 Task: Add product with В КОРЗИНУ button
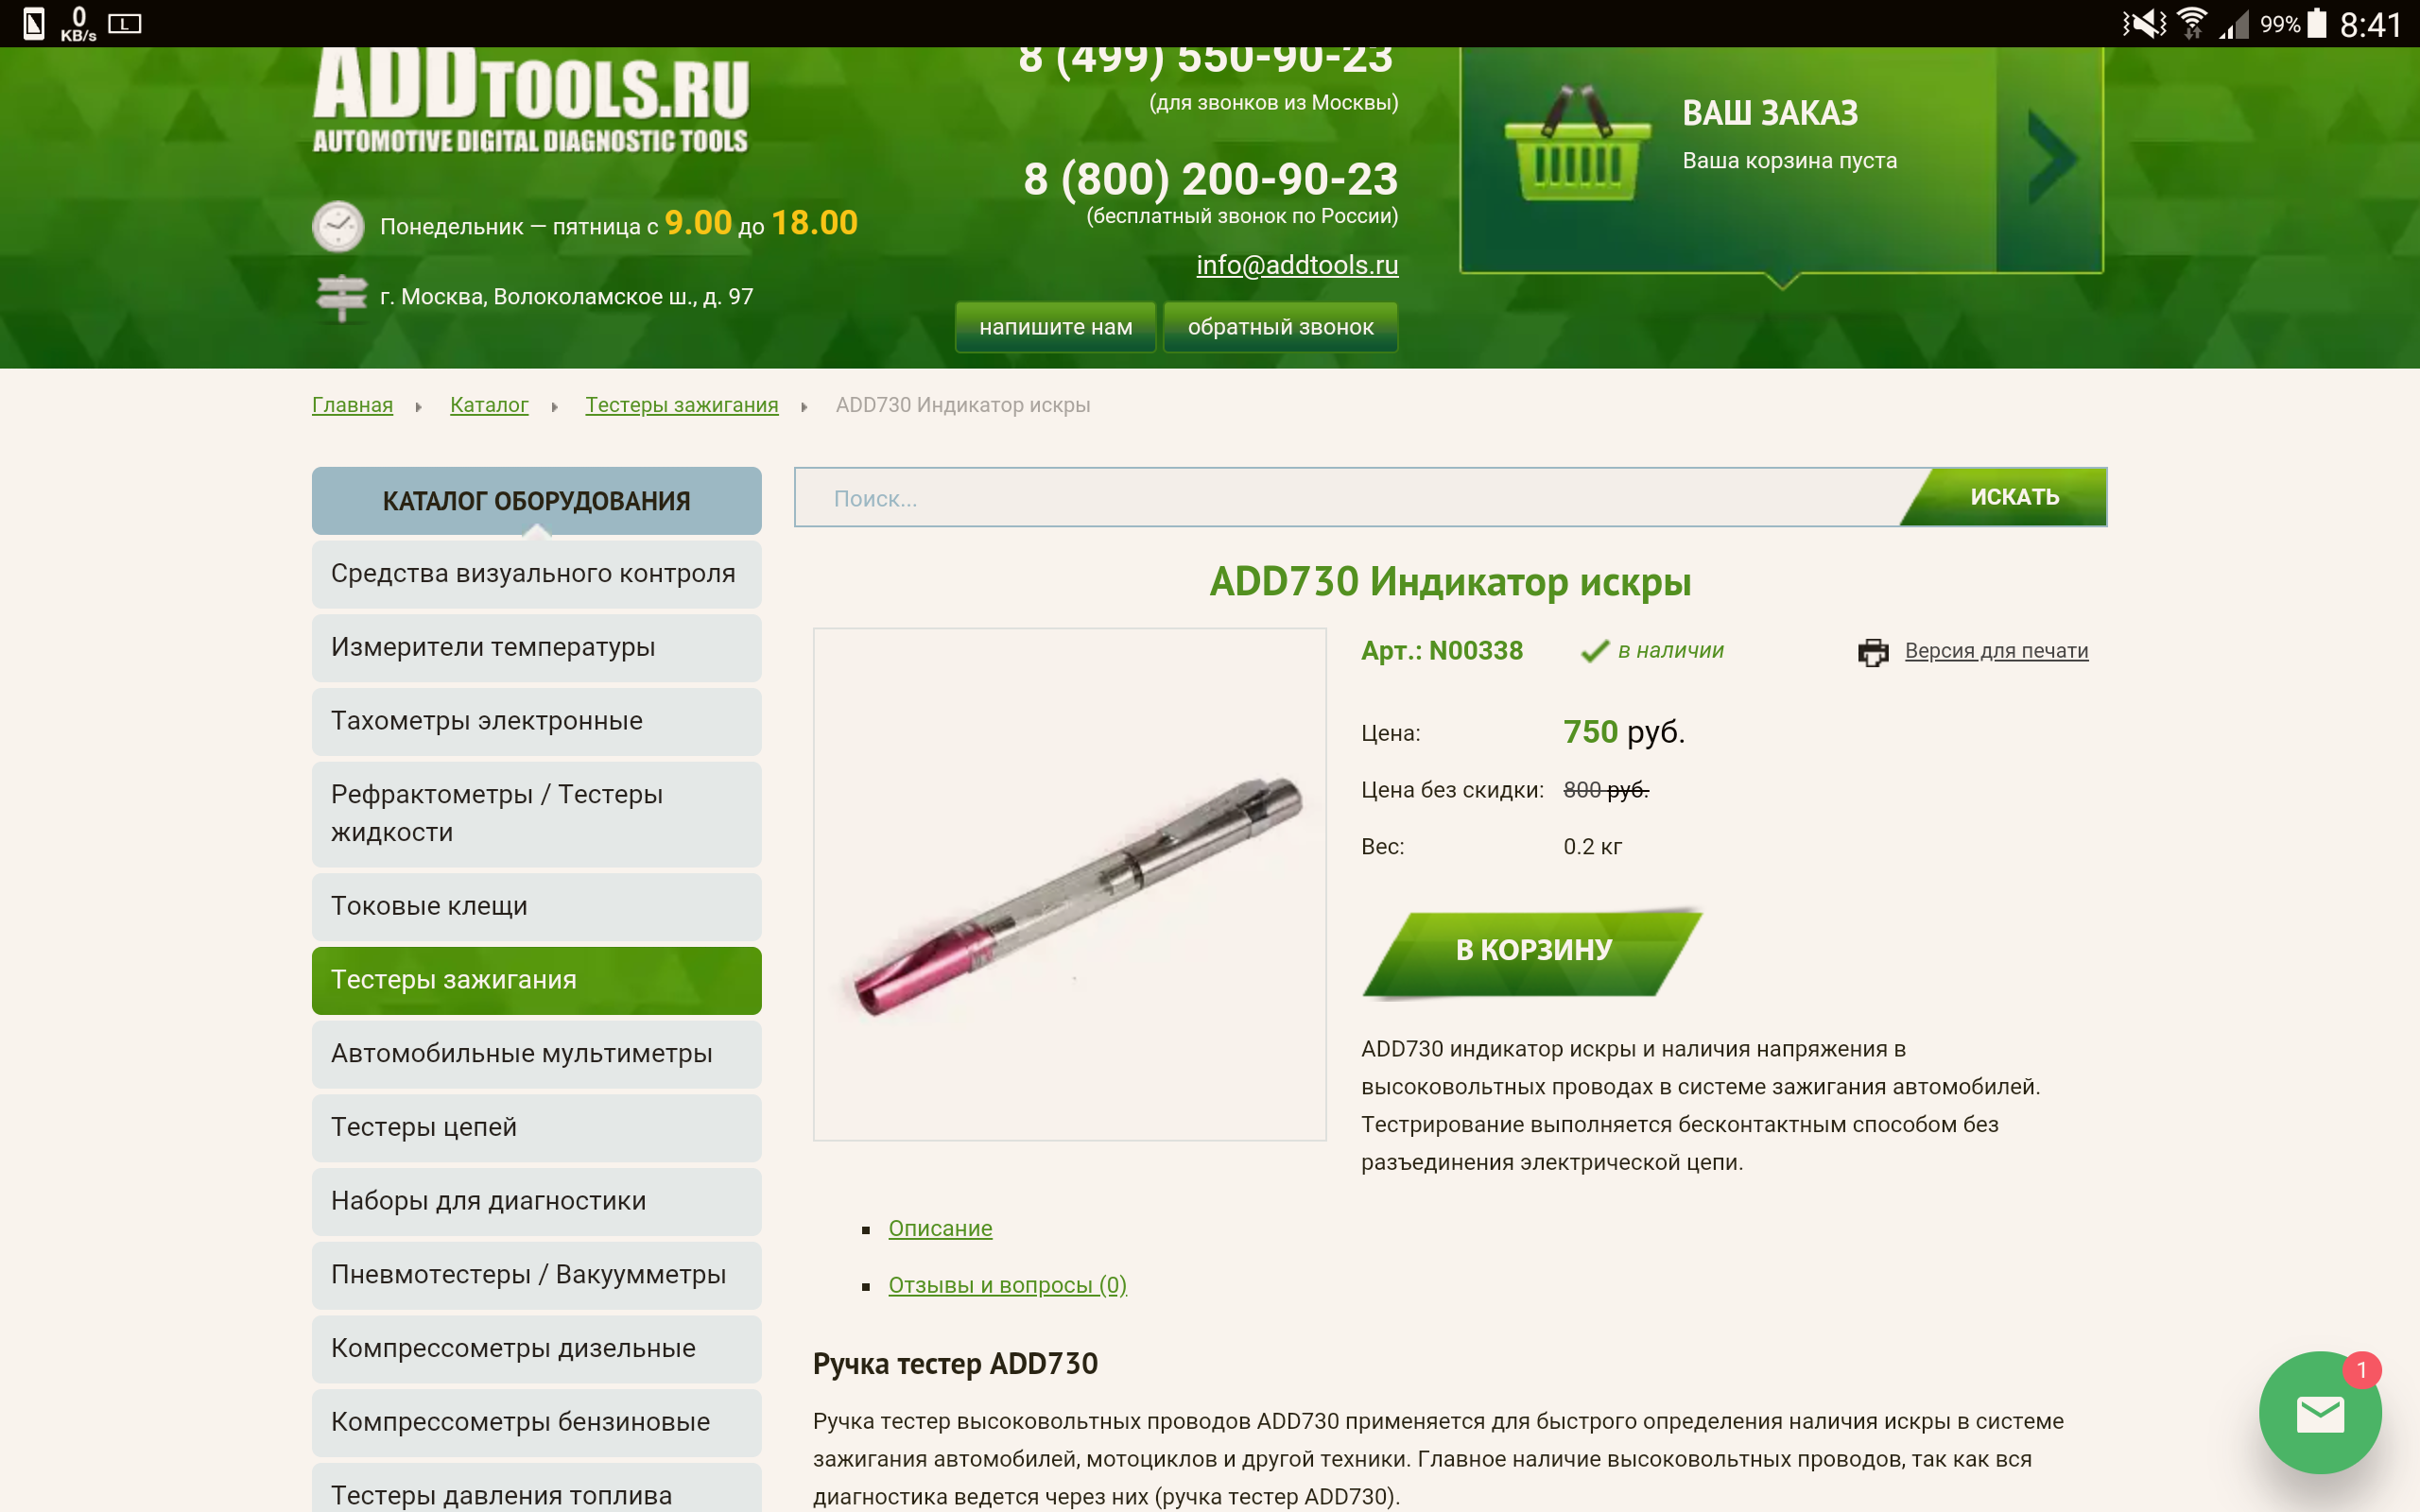1532,950
